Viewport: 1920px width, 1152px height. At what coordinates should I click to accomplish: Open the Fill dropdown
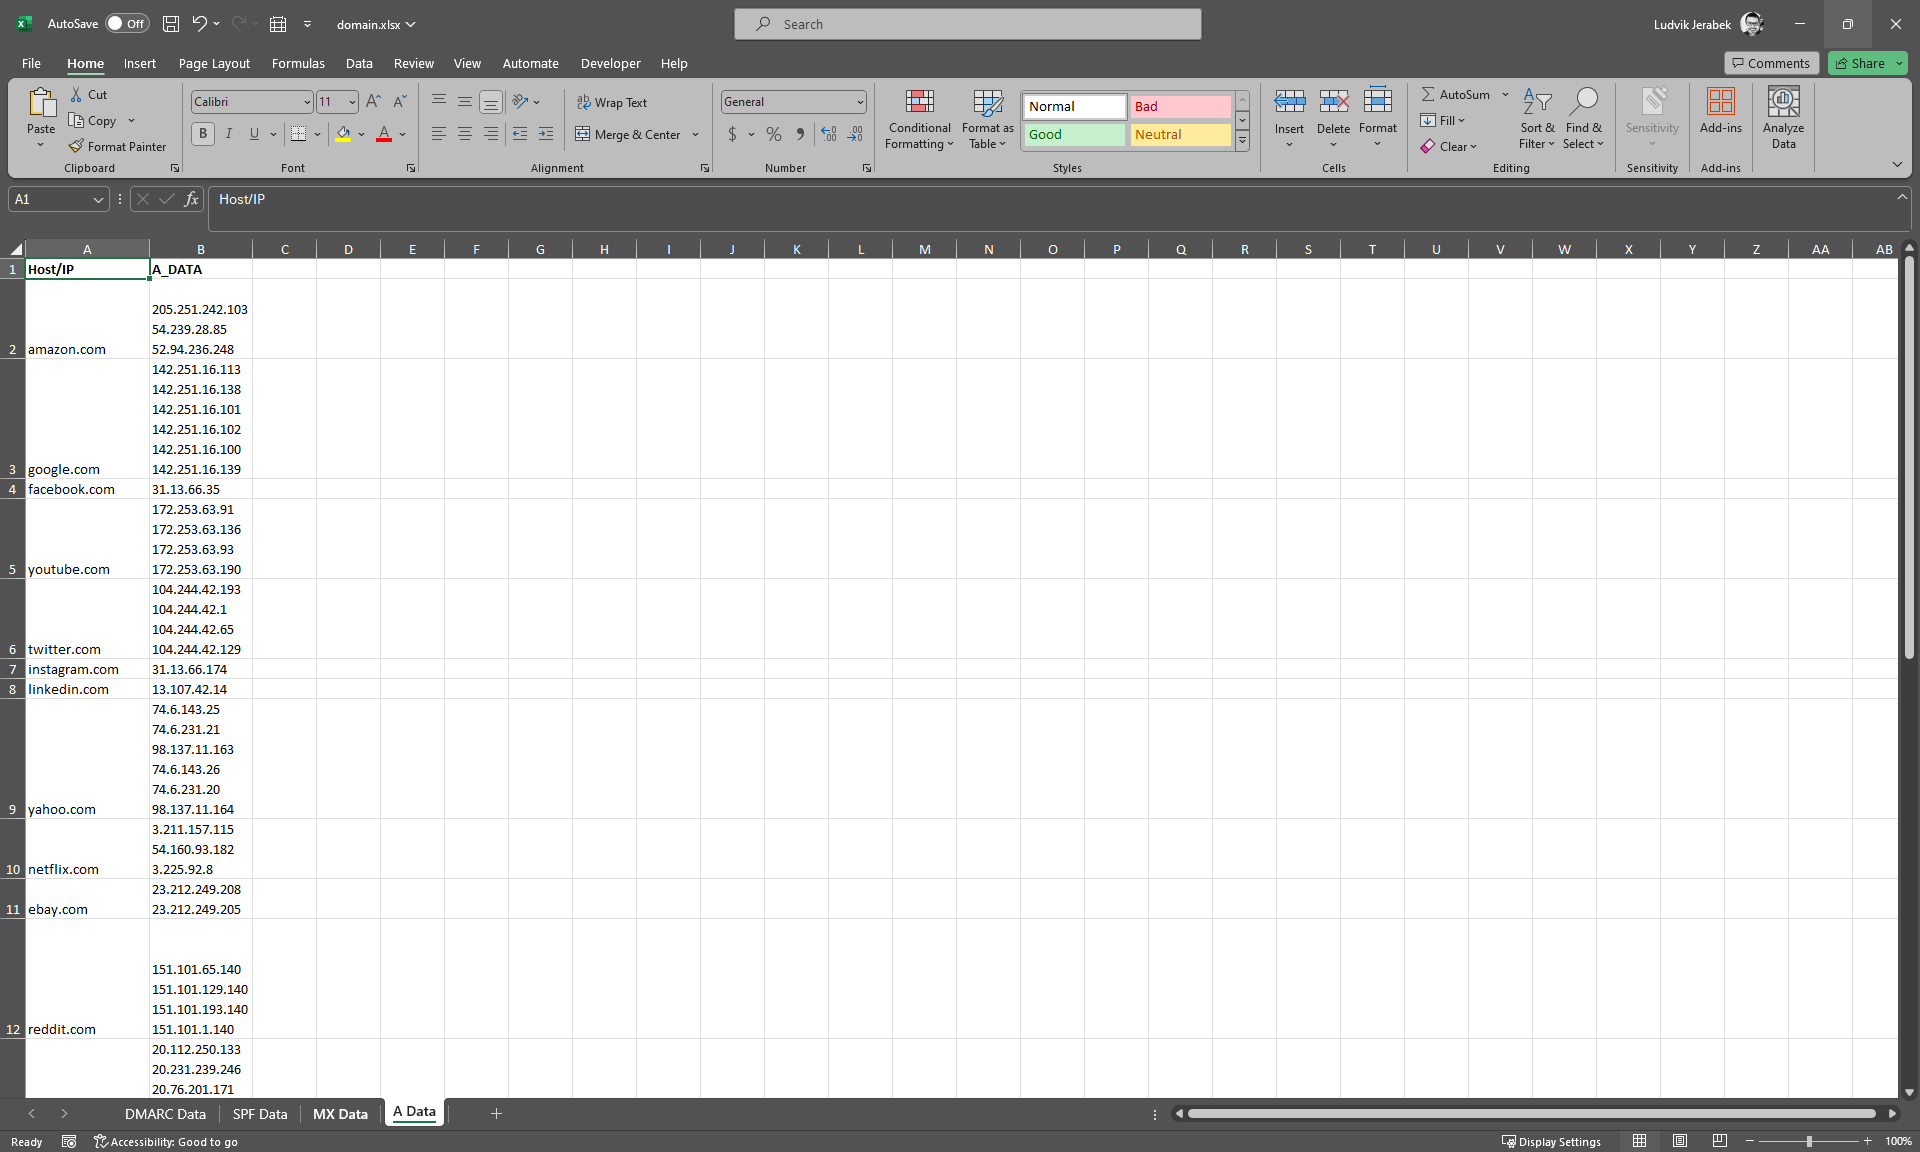coord(1442,120)
